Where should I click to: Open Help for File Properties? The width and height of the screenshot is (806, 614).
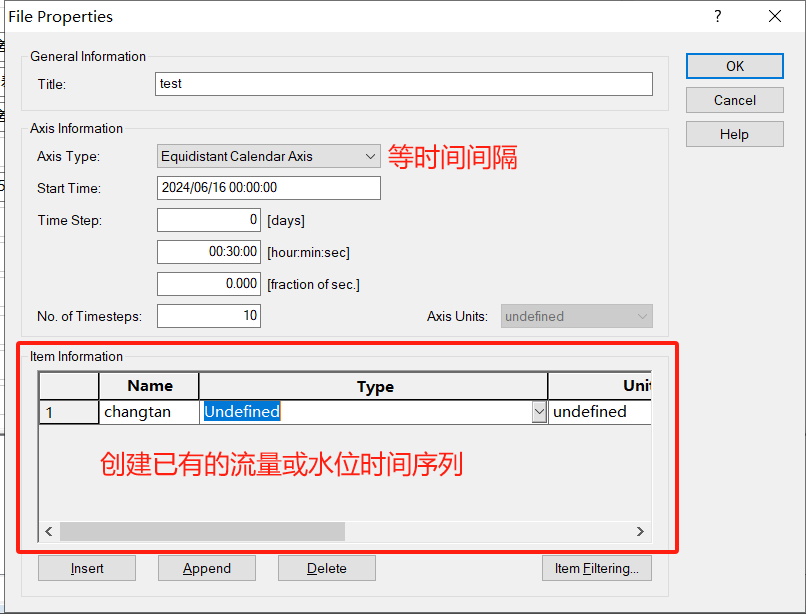pyautogui.click(x=734, y=134)
